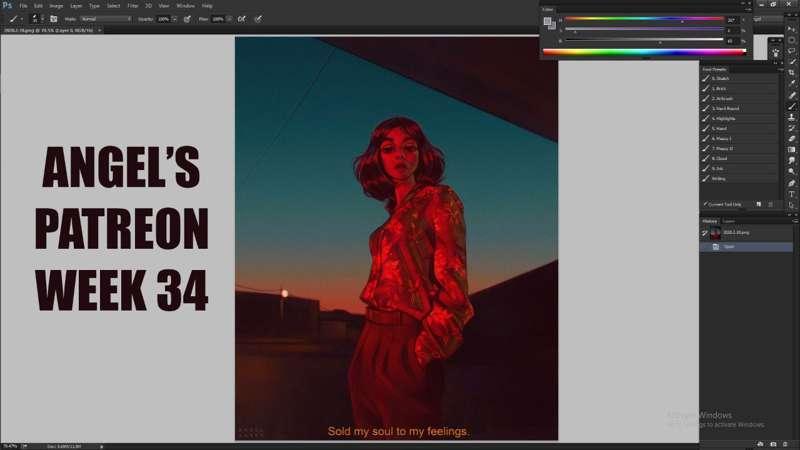800x450 pixels.
Task: Pick a color from the spectrum ramp
Action: point(644,52)
